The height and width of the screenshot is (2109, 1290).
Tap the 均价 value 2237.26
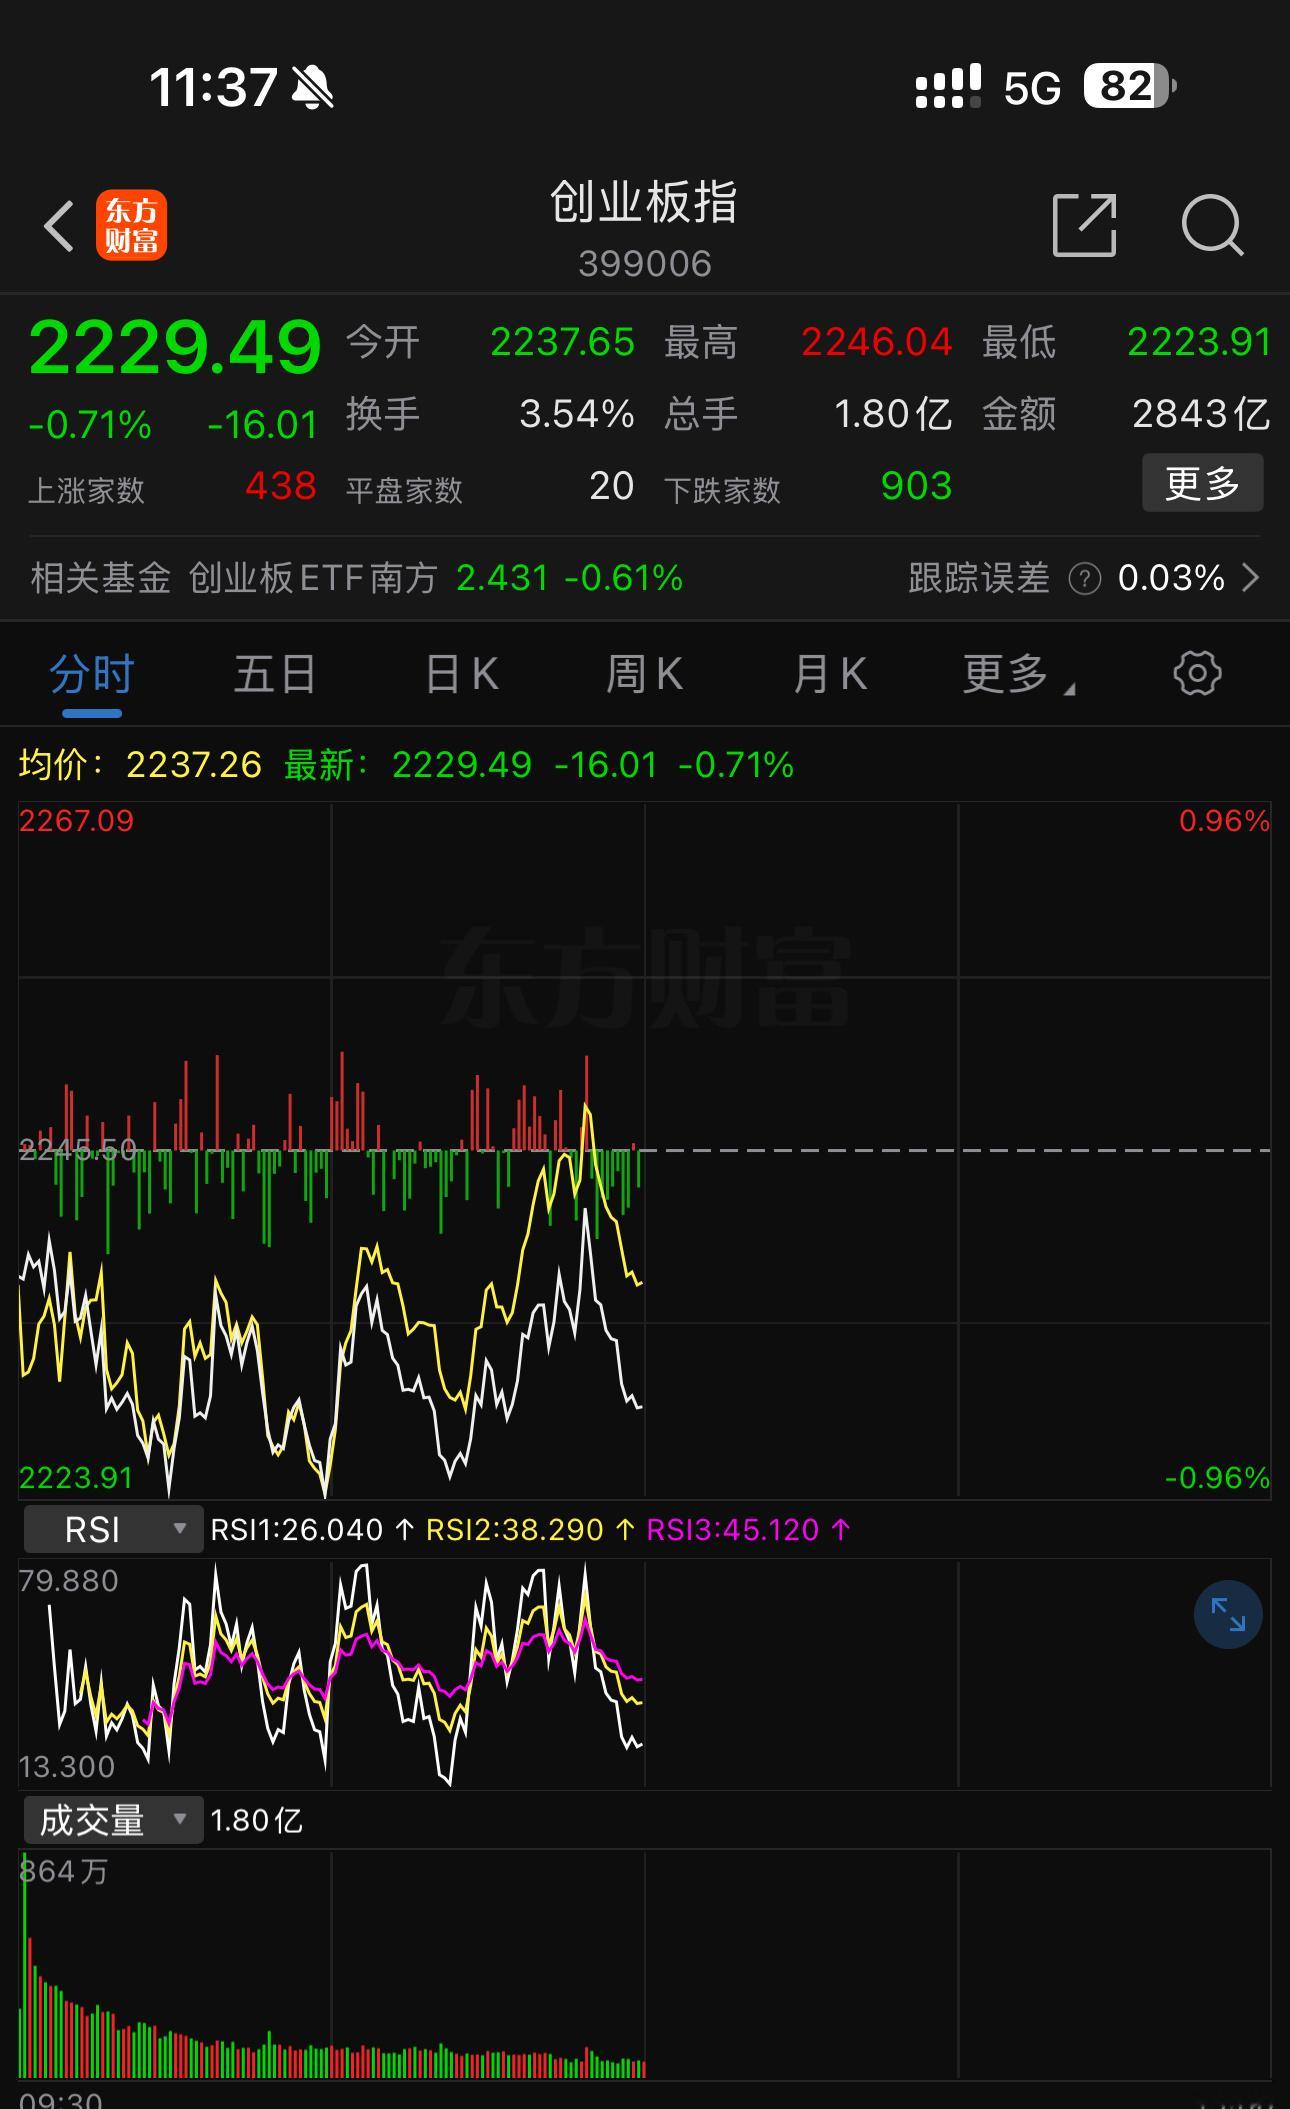[x=194, y=765]
